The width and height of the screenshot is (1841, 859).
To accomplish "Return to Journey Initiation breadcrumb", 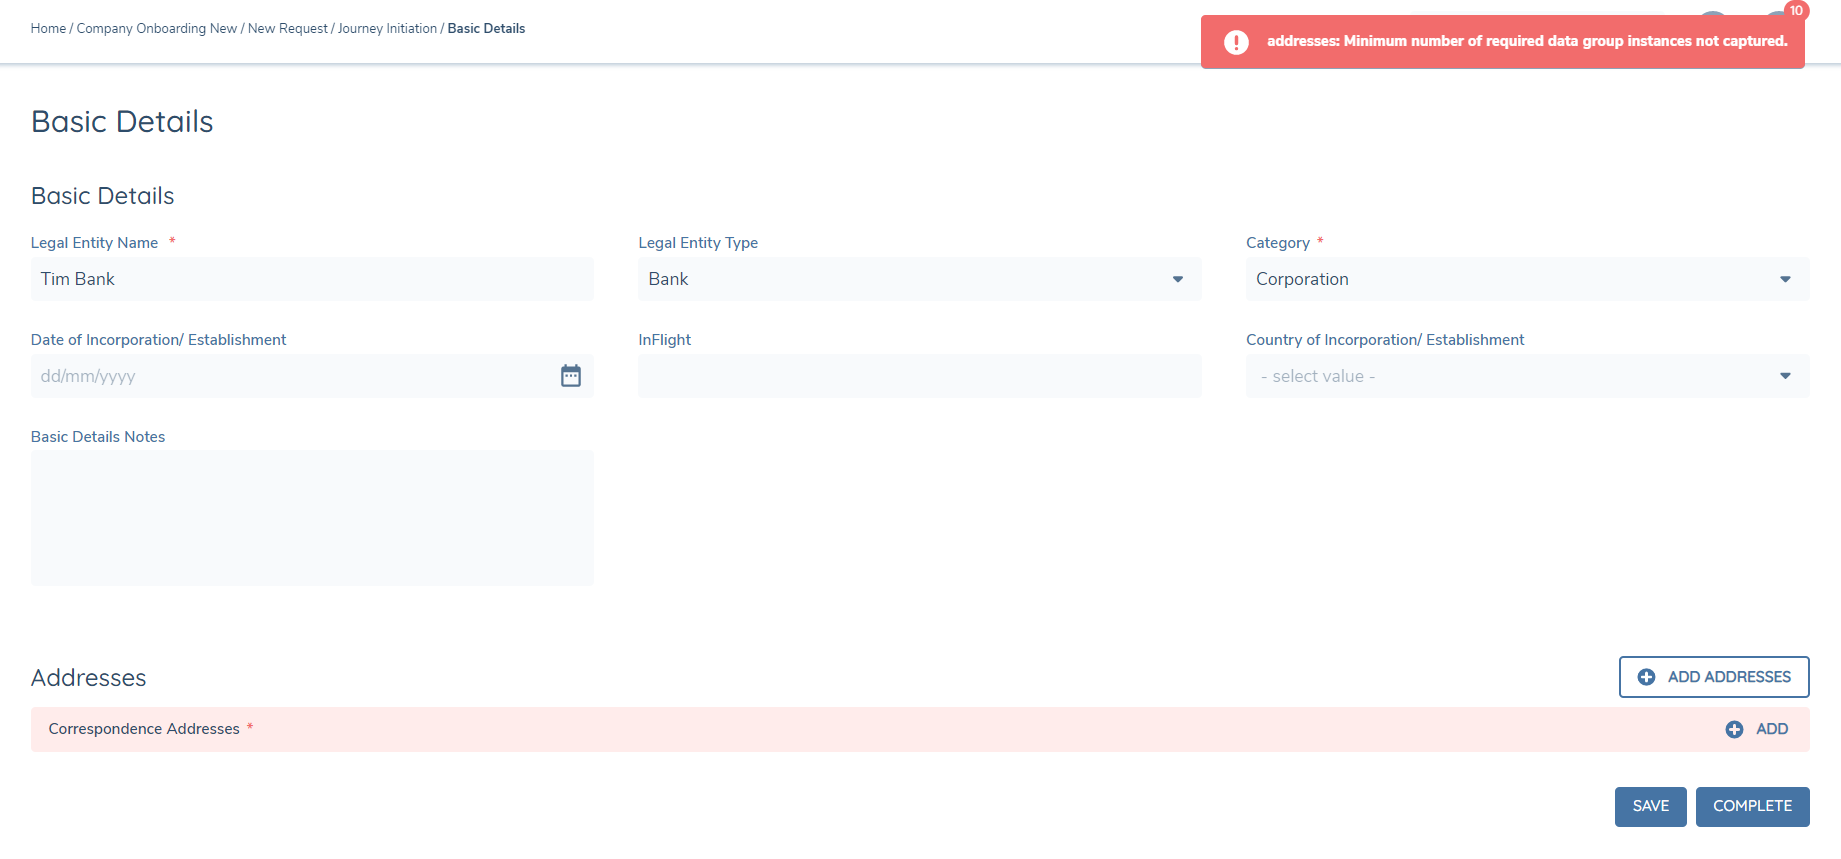I will (x=387, y=29).
